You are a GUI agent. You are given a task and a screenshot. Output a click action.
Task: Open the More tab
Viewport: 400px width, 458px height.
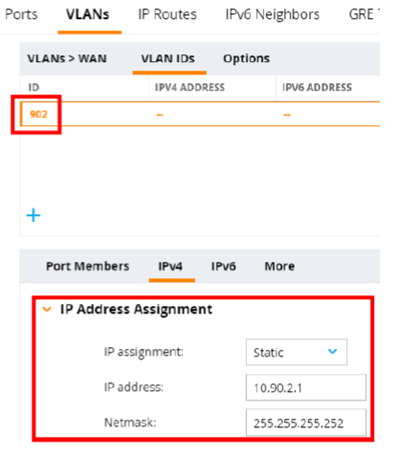(x=279, y=266)
